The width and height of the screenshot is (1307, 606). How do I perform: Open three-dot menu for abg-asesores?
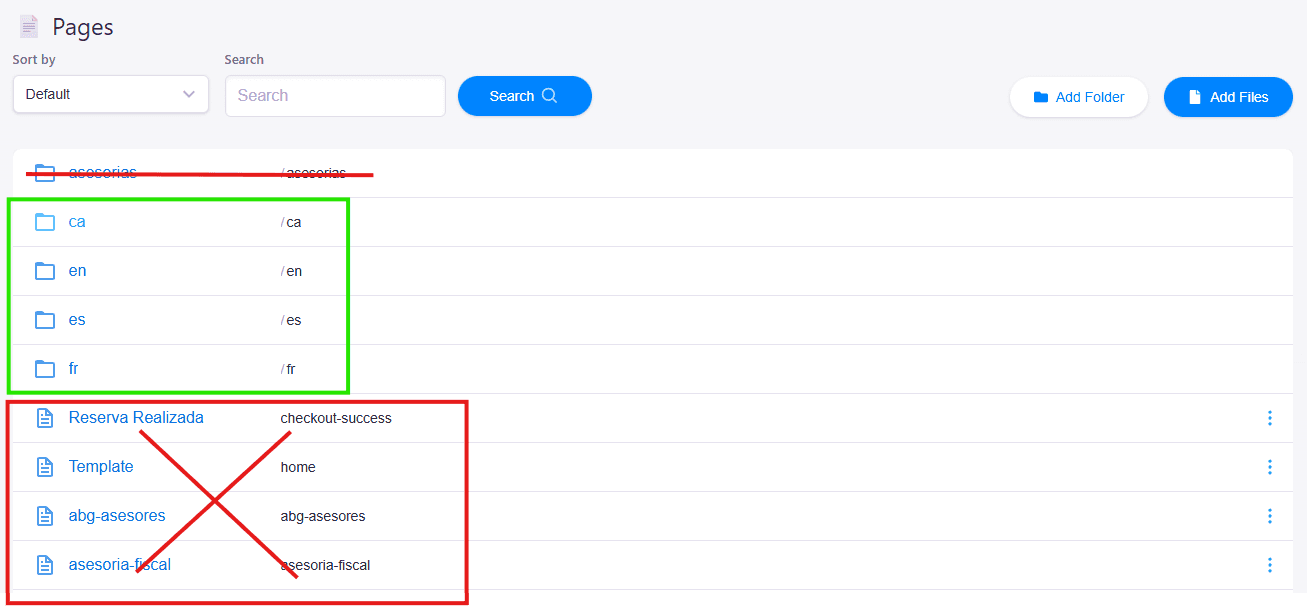click(x=1269, y=516)
